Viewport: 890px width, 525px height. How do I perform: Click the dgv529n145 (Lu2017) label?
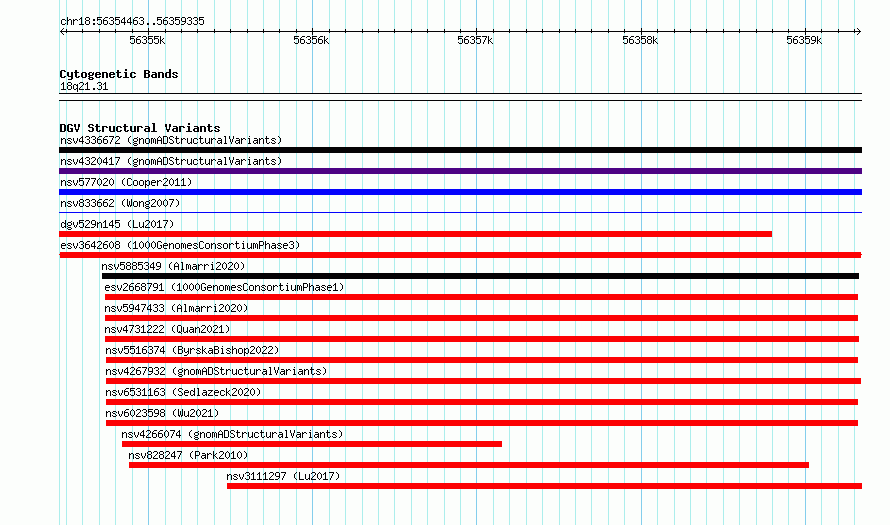117,224
